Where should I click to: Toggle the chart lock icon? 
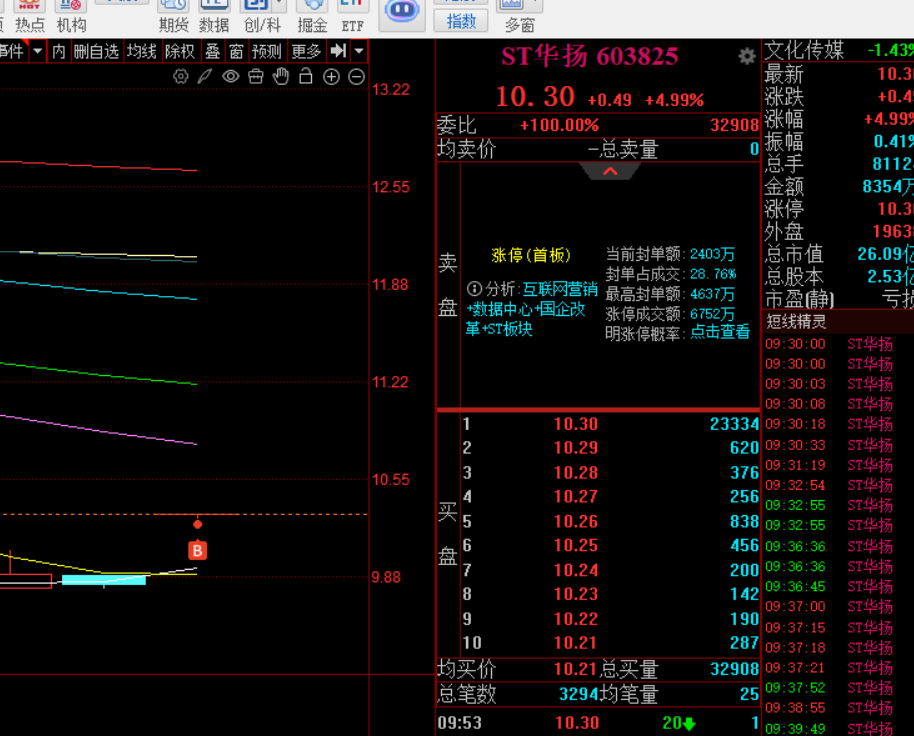click(x=306, y=76)
